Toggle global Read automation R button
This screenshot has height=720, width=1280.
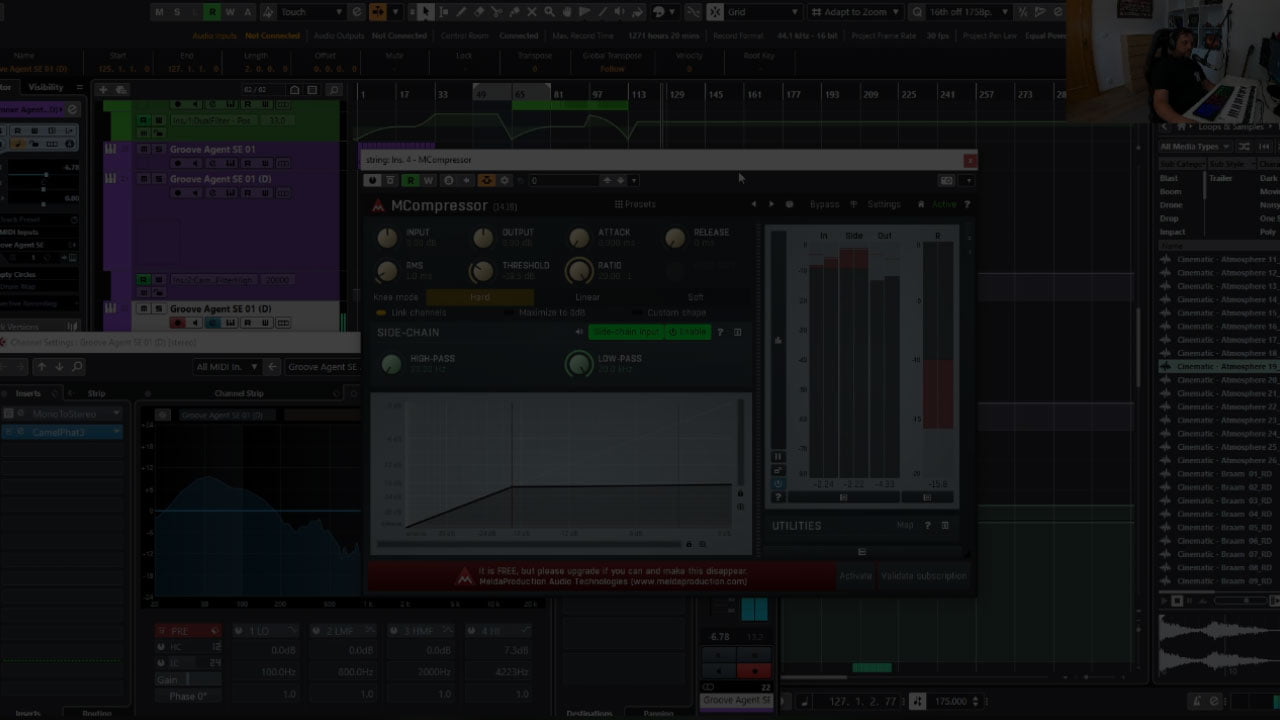tap(212, 12)
